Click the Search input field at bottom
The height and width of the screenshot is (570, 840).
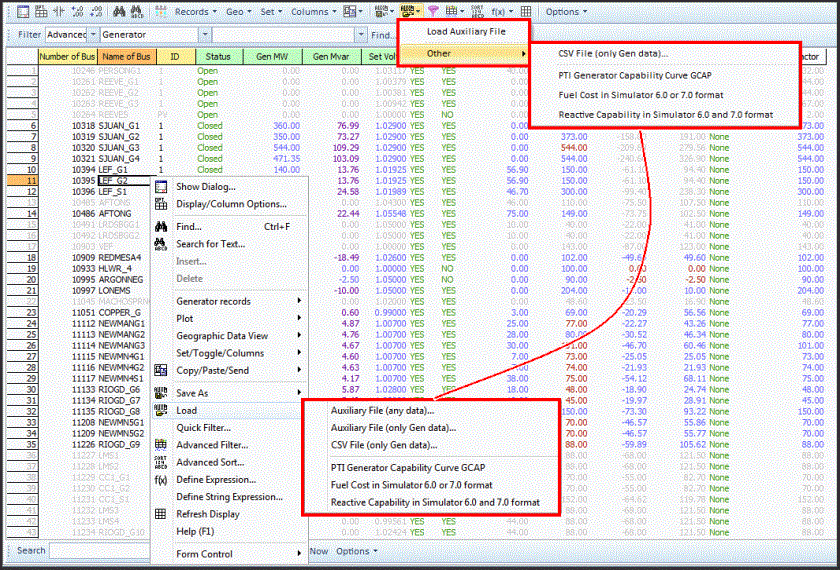pyautogui.click(x=100, y=551)
